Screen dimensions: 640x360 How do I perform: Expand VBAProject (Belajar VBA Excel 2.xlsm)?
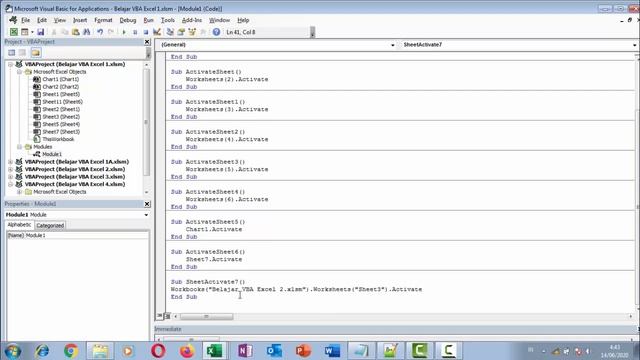(11, 169)
